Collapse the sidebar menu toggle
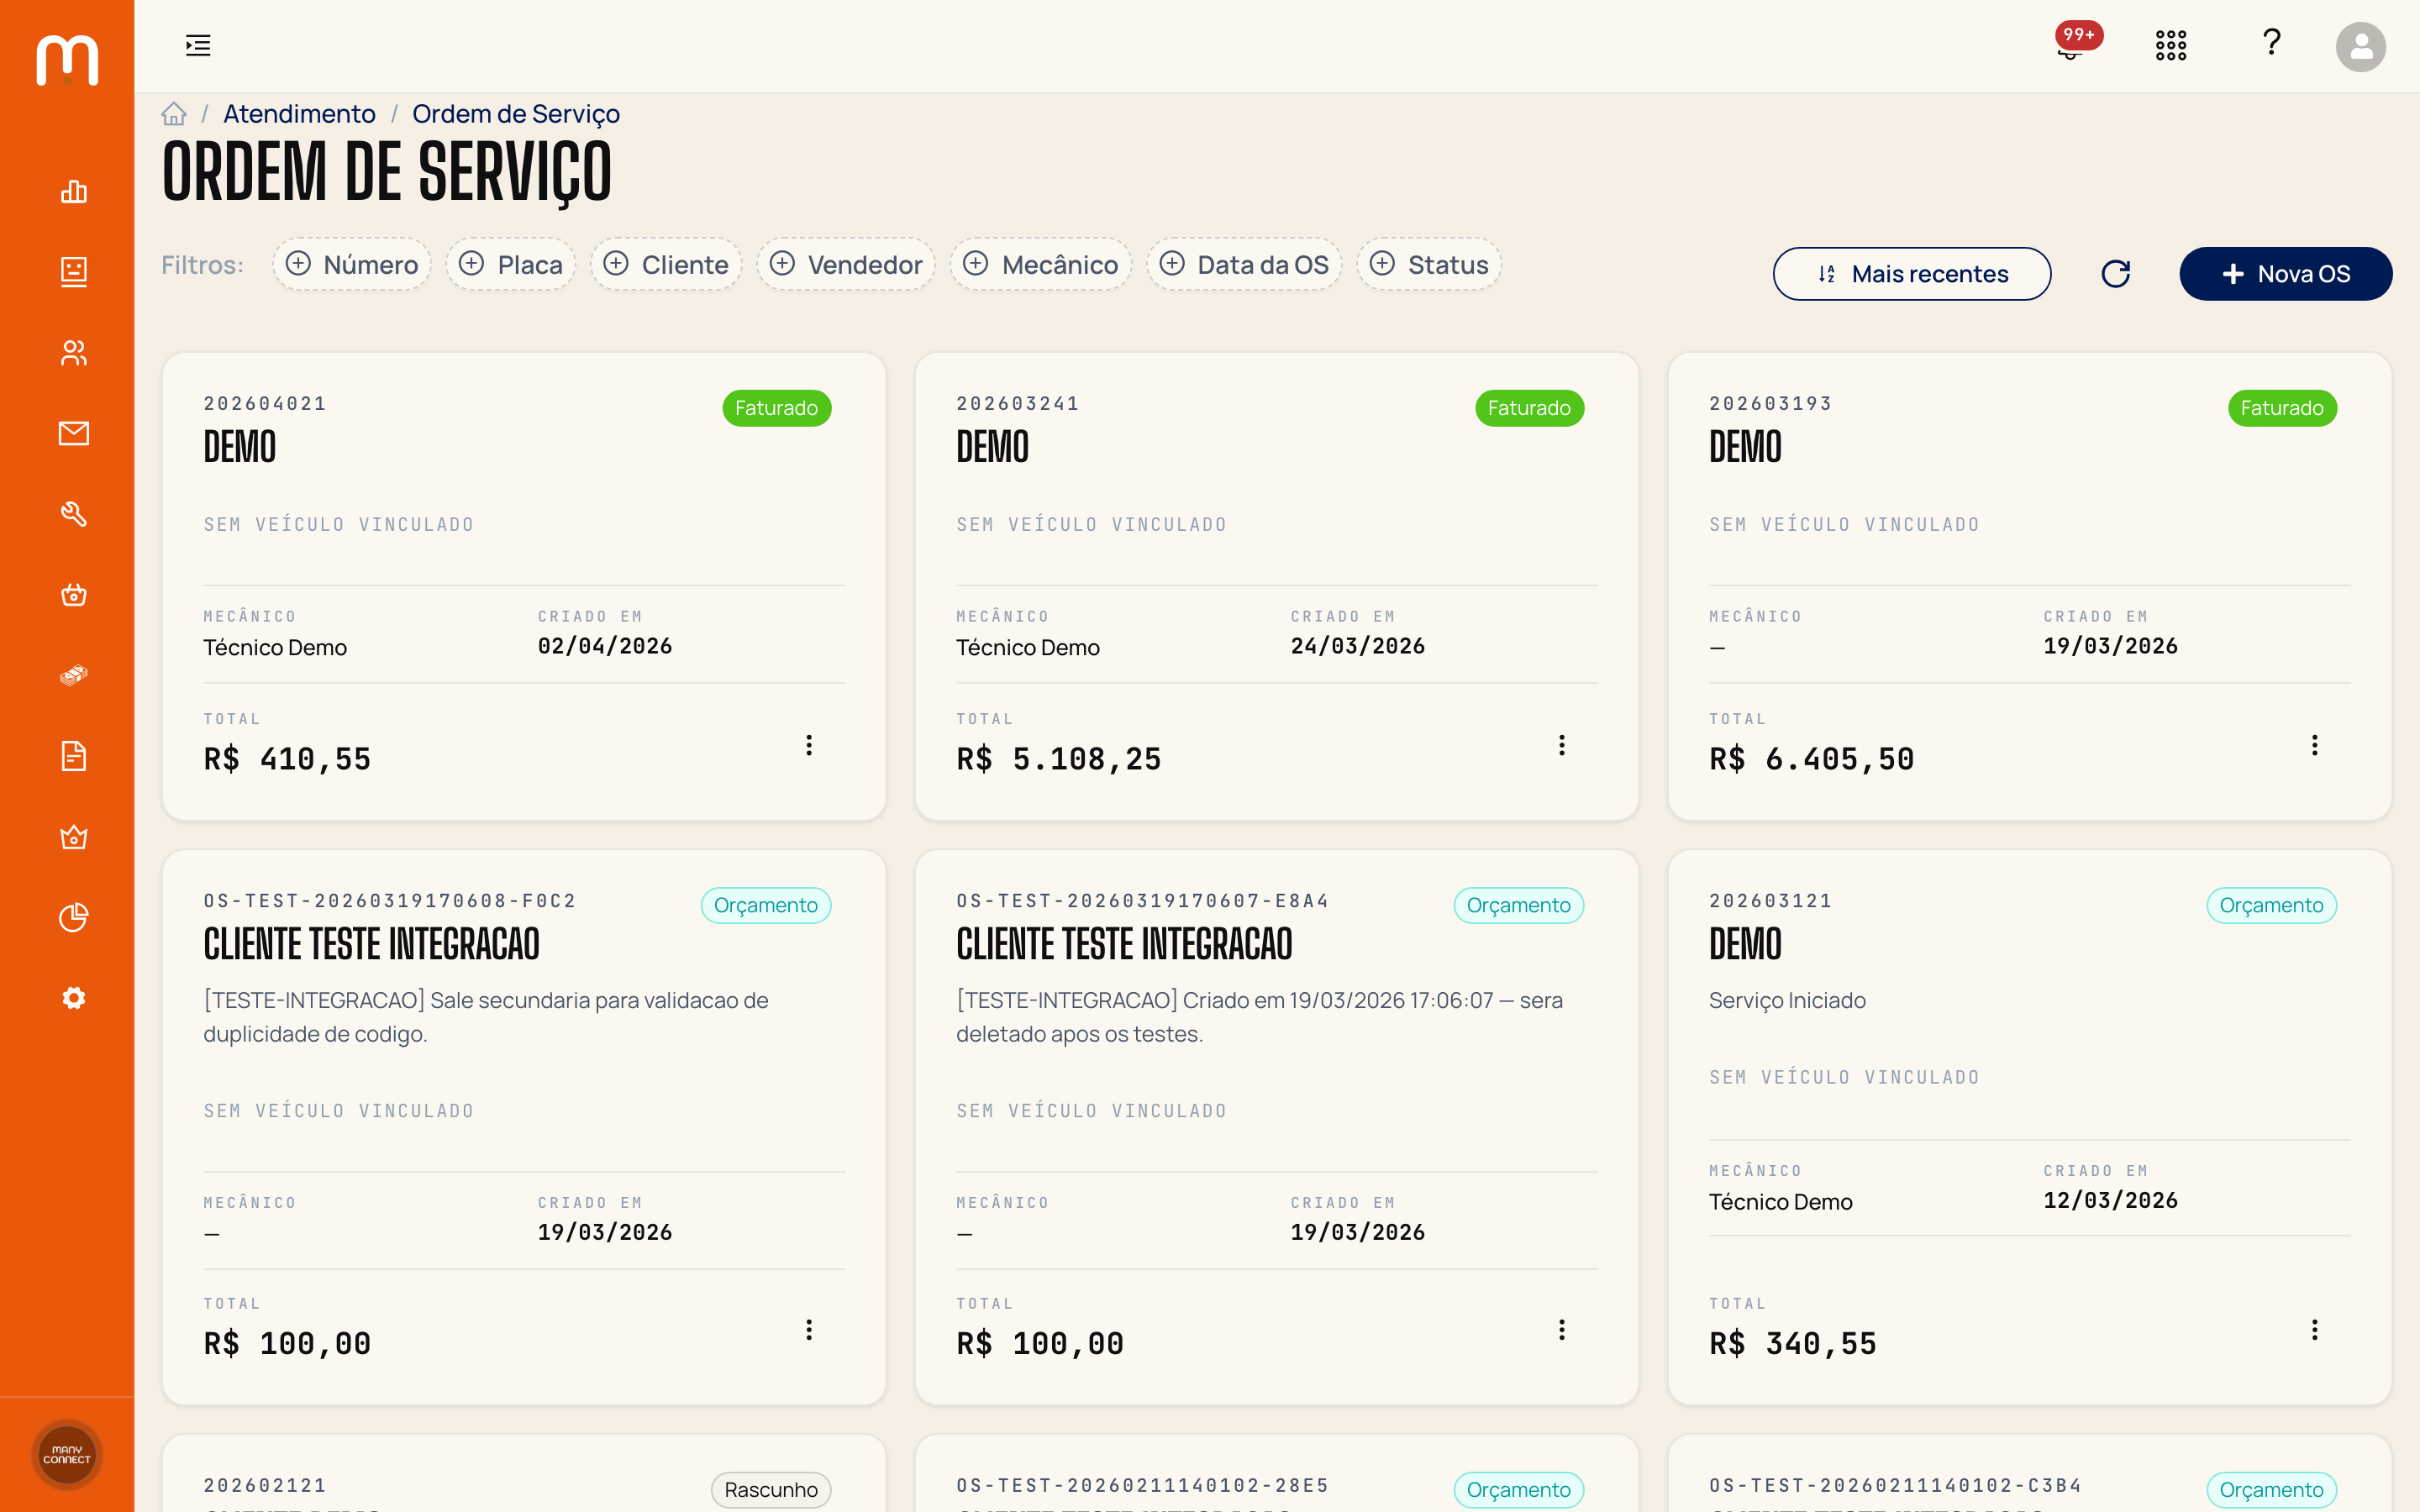Viewport: 2420px width, 1512px height. click(198, 45)
